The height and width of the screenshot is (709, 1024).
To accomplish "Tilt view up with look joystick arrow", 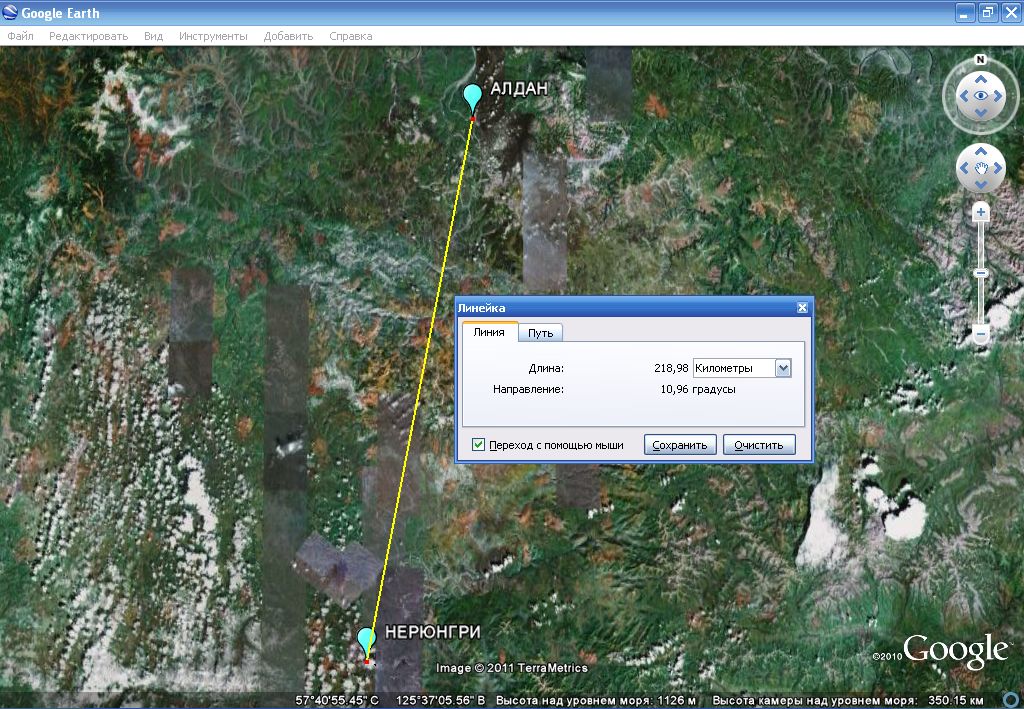I will tap(981, 78).
